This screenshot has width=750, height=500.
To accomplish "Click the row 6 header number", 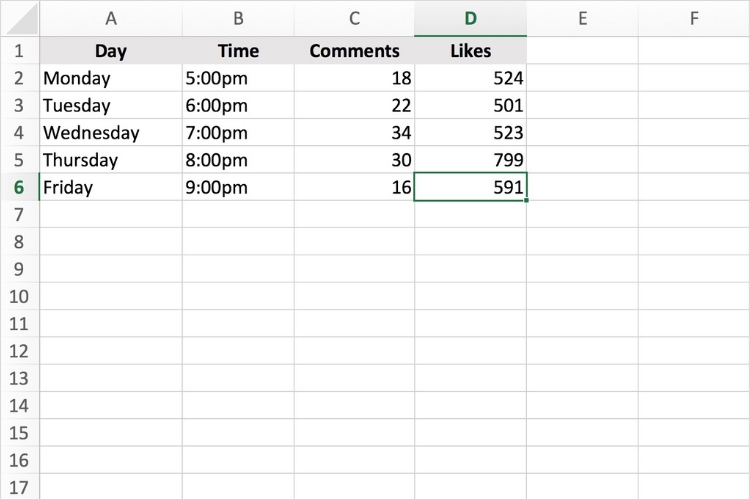I will 19,187.
